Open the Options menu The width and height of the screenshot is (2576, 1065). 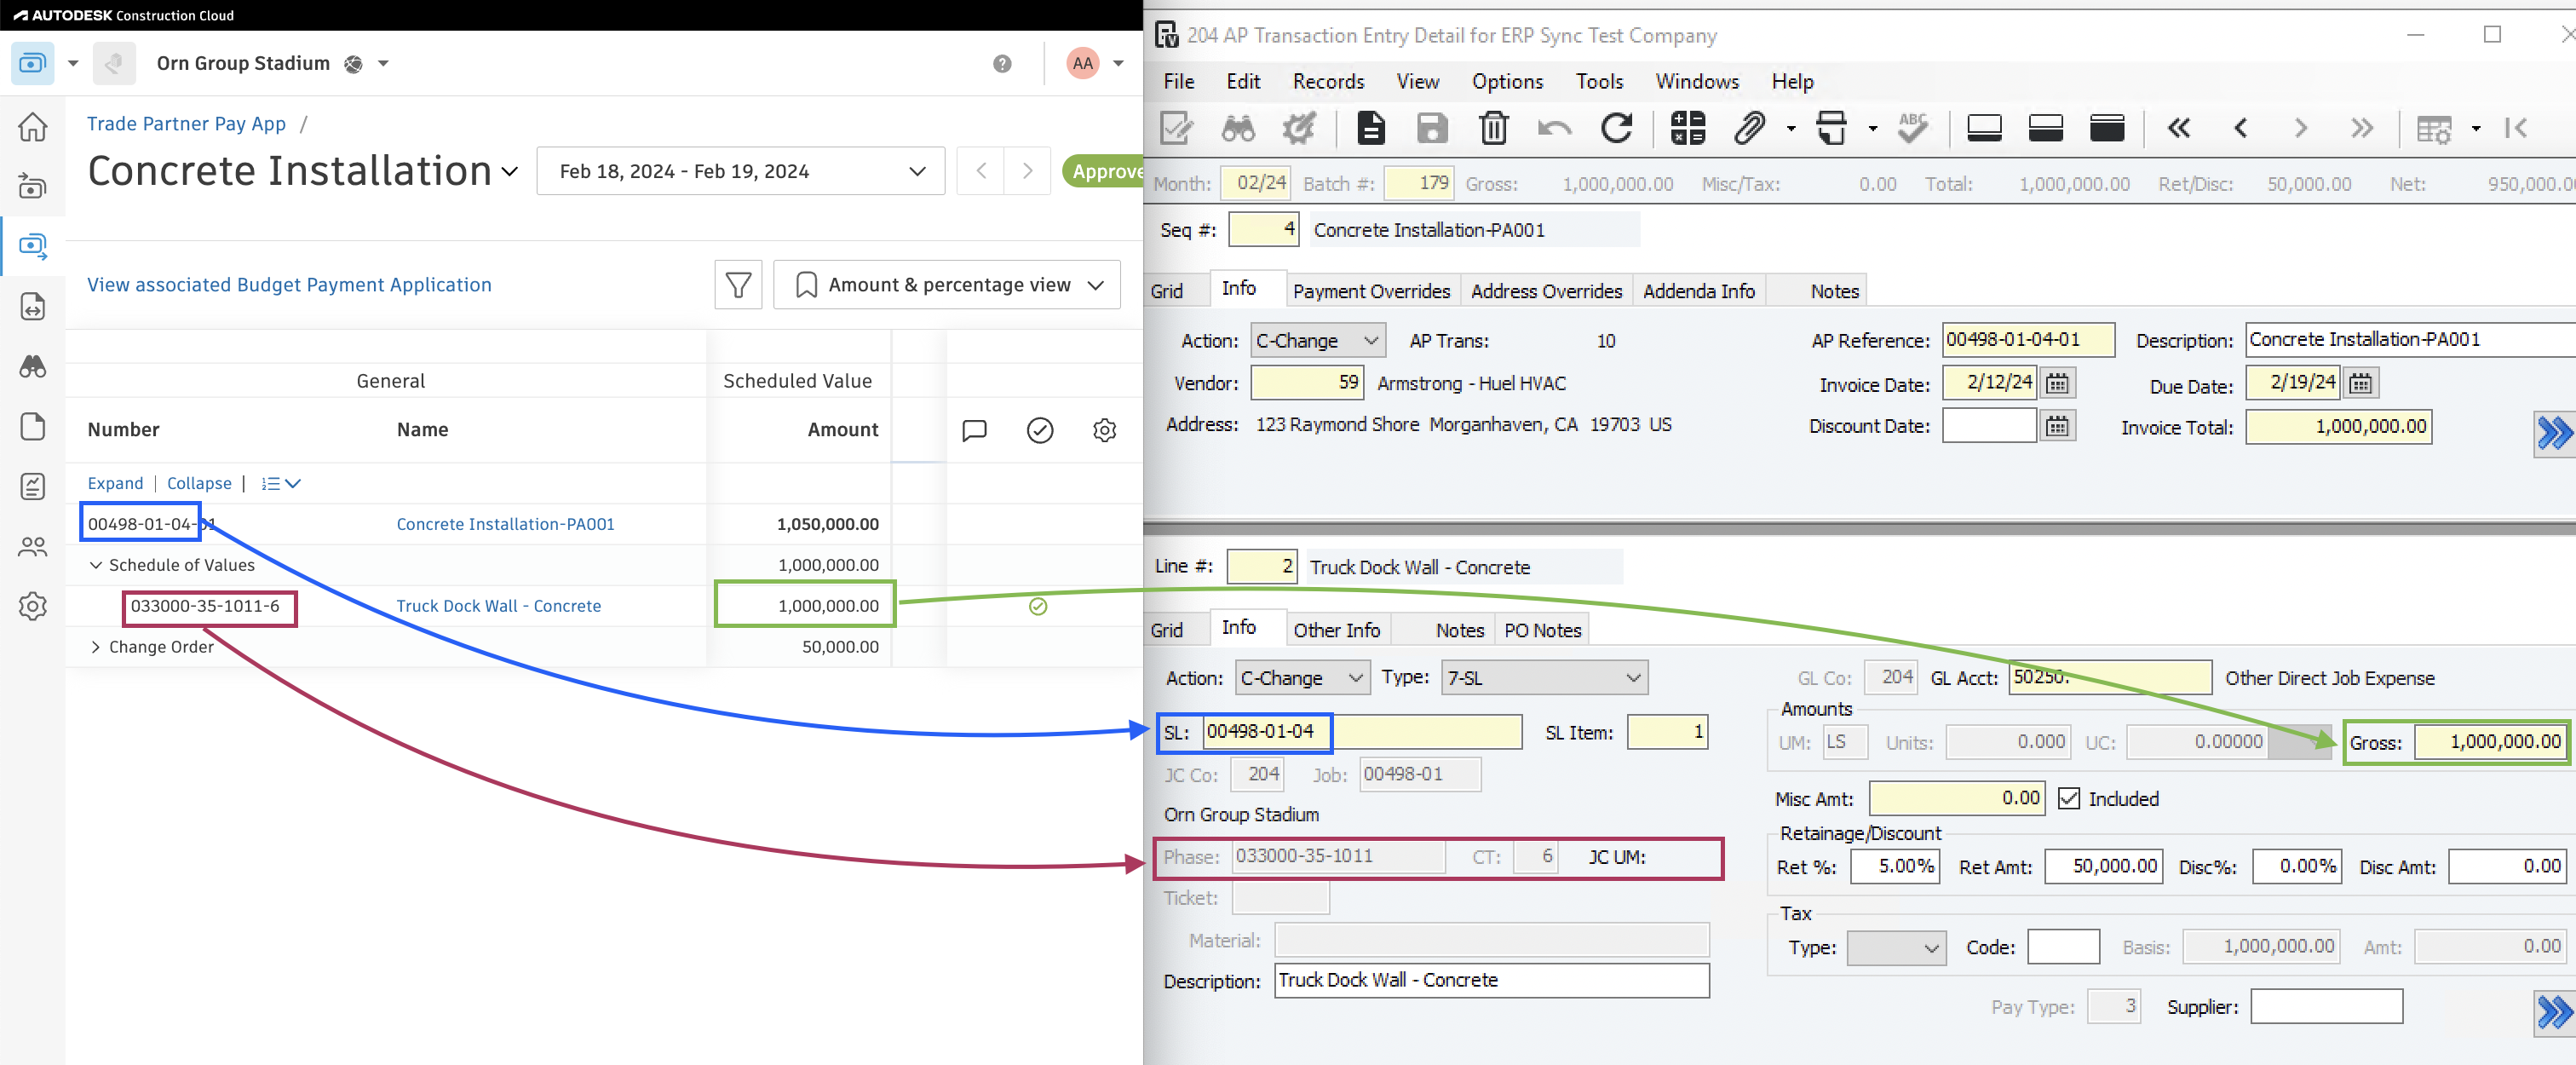pos(1507,82)
